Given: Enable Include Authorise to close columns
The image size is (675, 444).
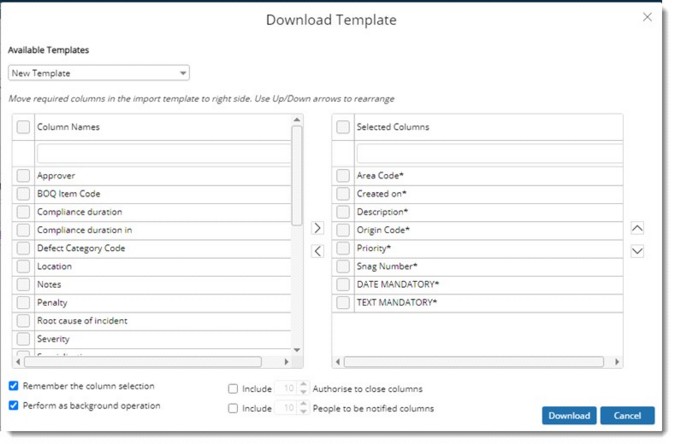Looking at the screenshot, I should (233, 389).
